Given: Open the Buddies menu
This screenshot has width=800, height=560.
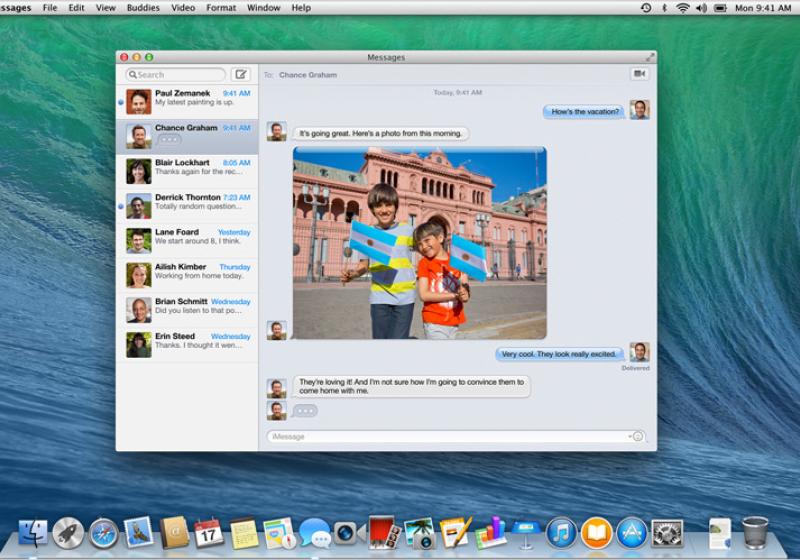Looking at the screenshot, I should [x=143, y=8].
